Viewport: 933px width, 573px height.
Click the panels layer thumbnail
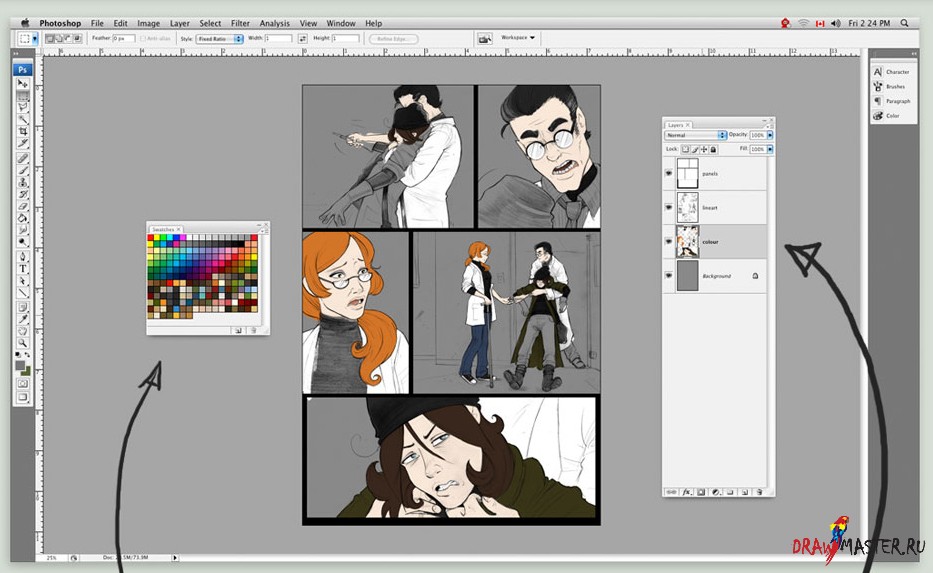(687, 173)
